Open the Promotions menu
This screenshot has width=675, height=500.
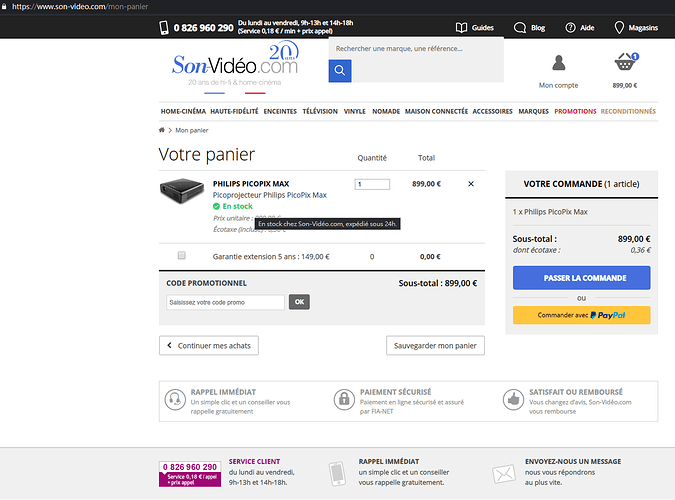[x=575, y=112]
